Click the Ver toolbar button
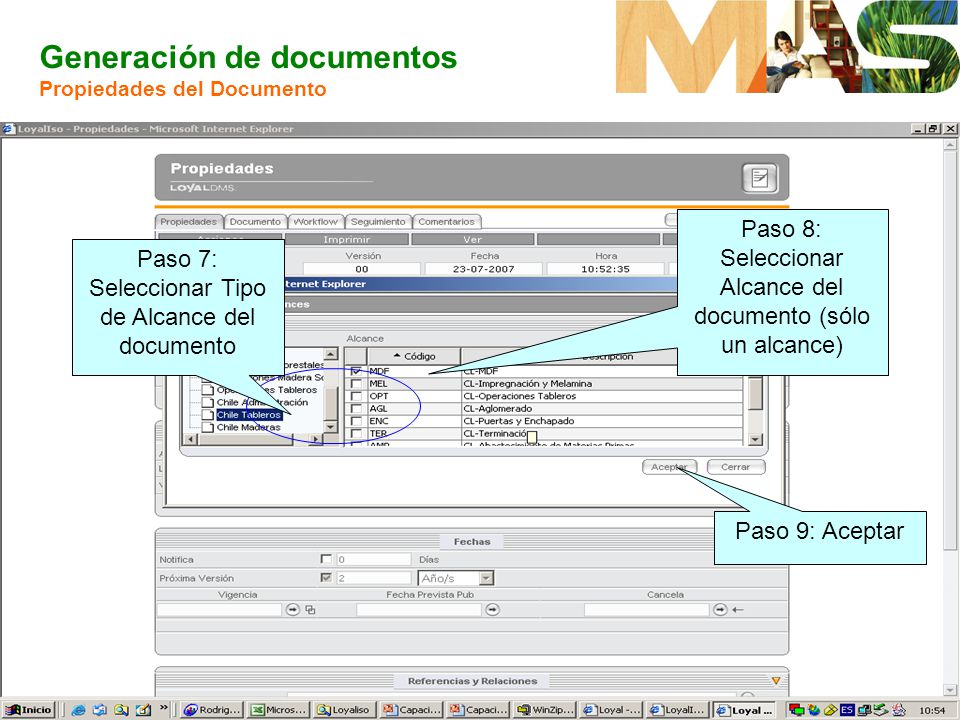 pyautogui.click(x=473, y=239)
